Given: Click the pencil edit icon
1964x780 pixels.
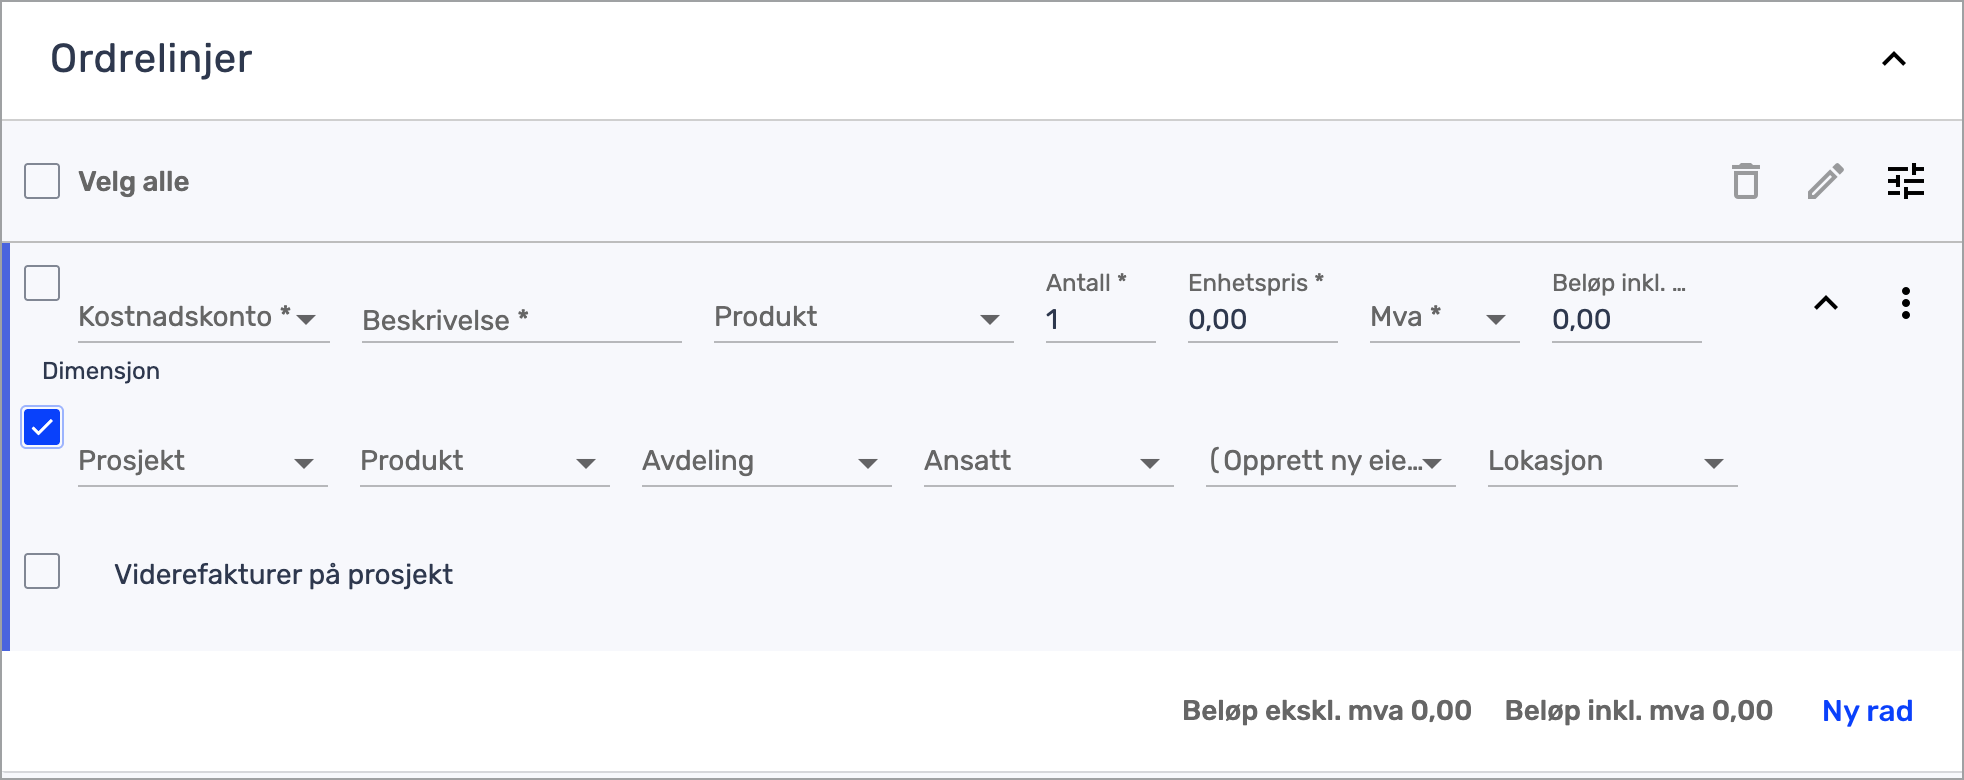Looking at the screenshot, I should [x=1825, y=182].
